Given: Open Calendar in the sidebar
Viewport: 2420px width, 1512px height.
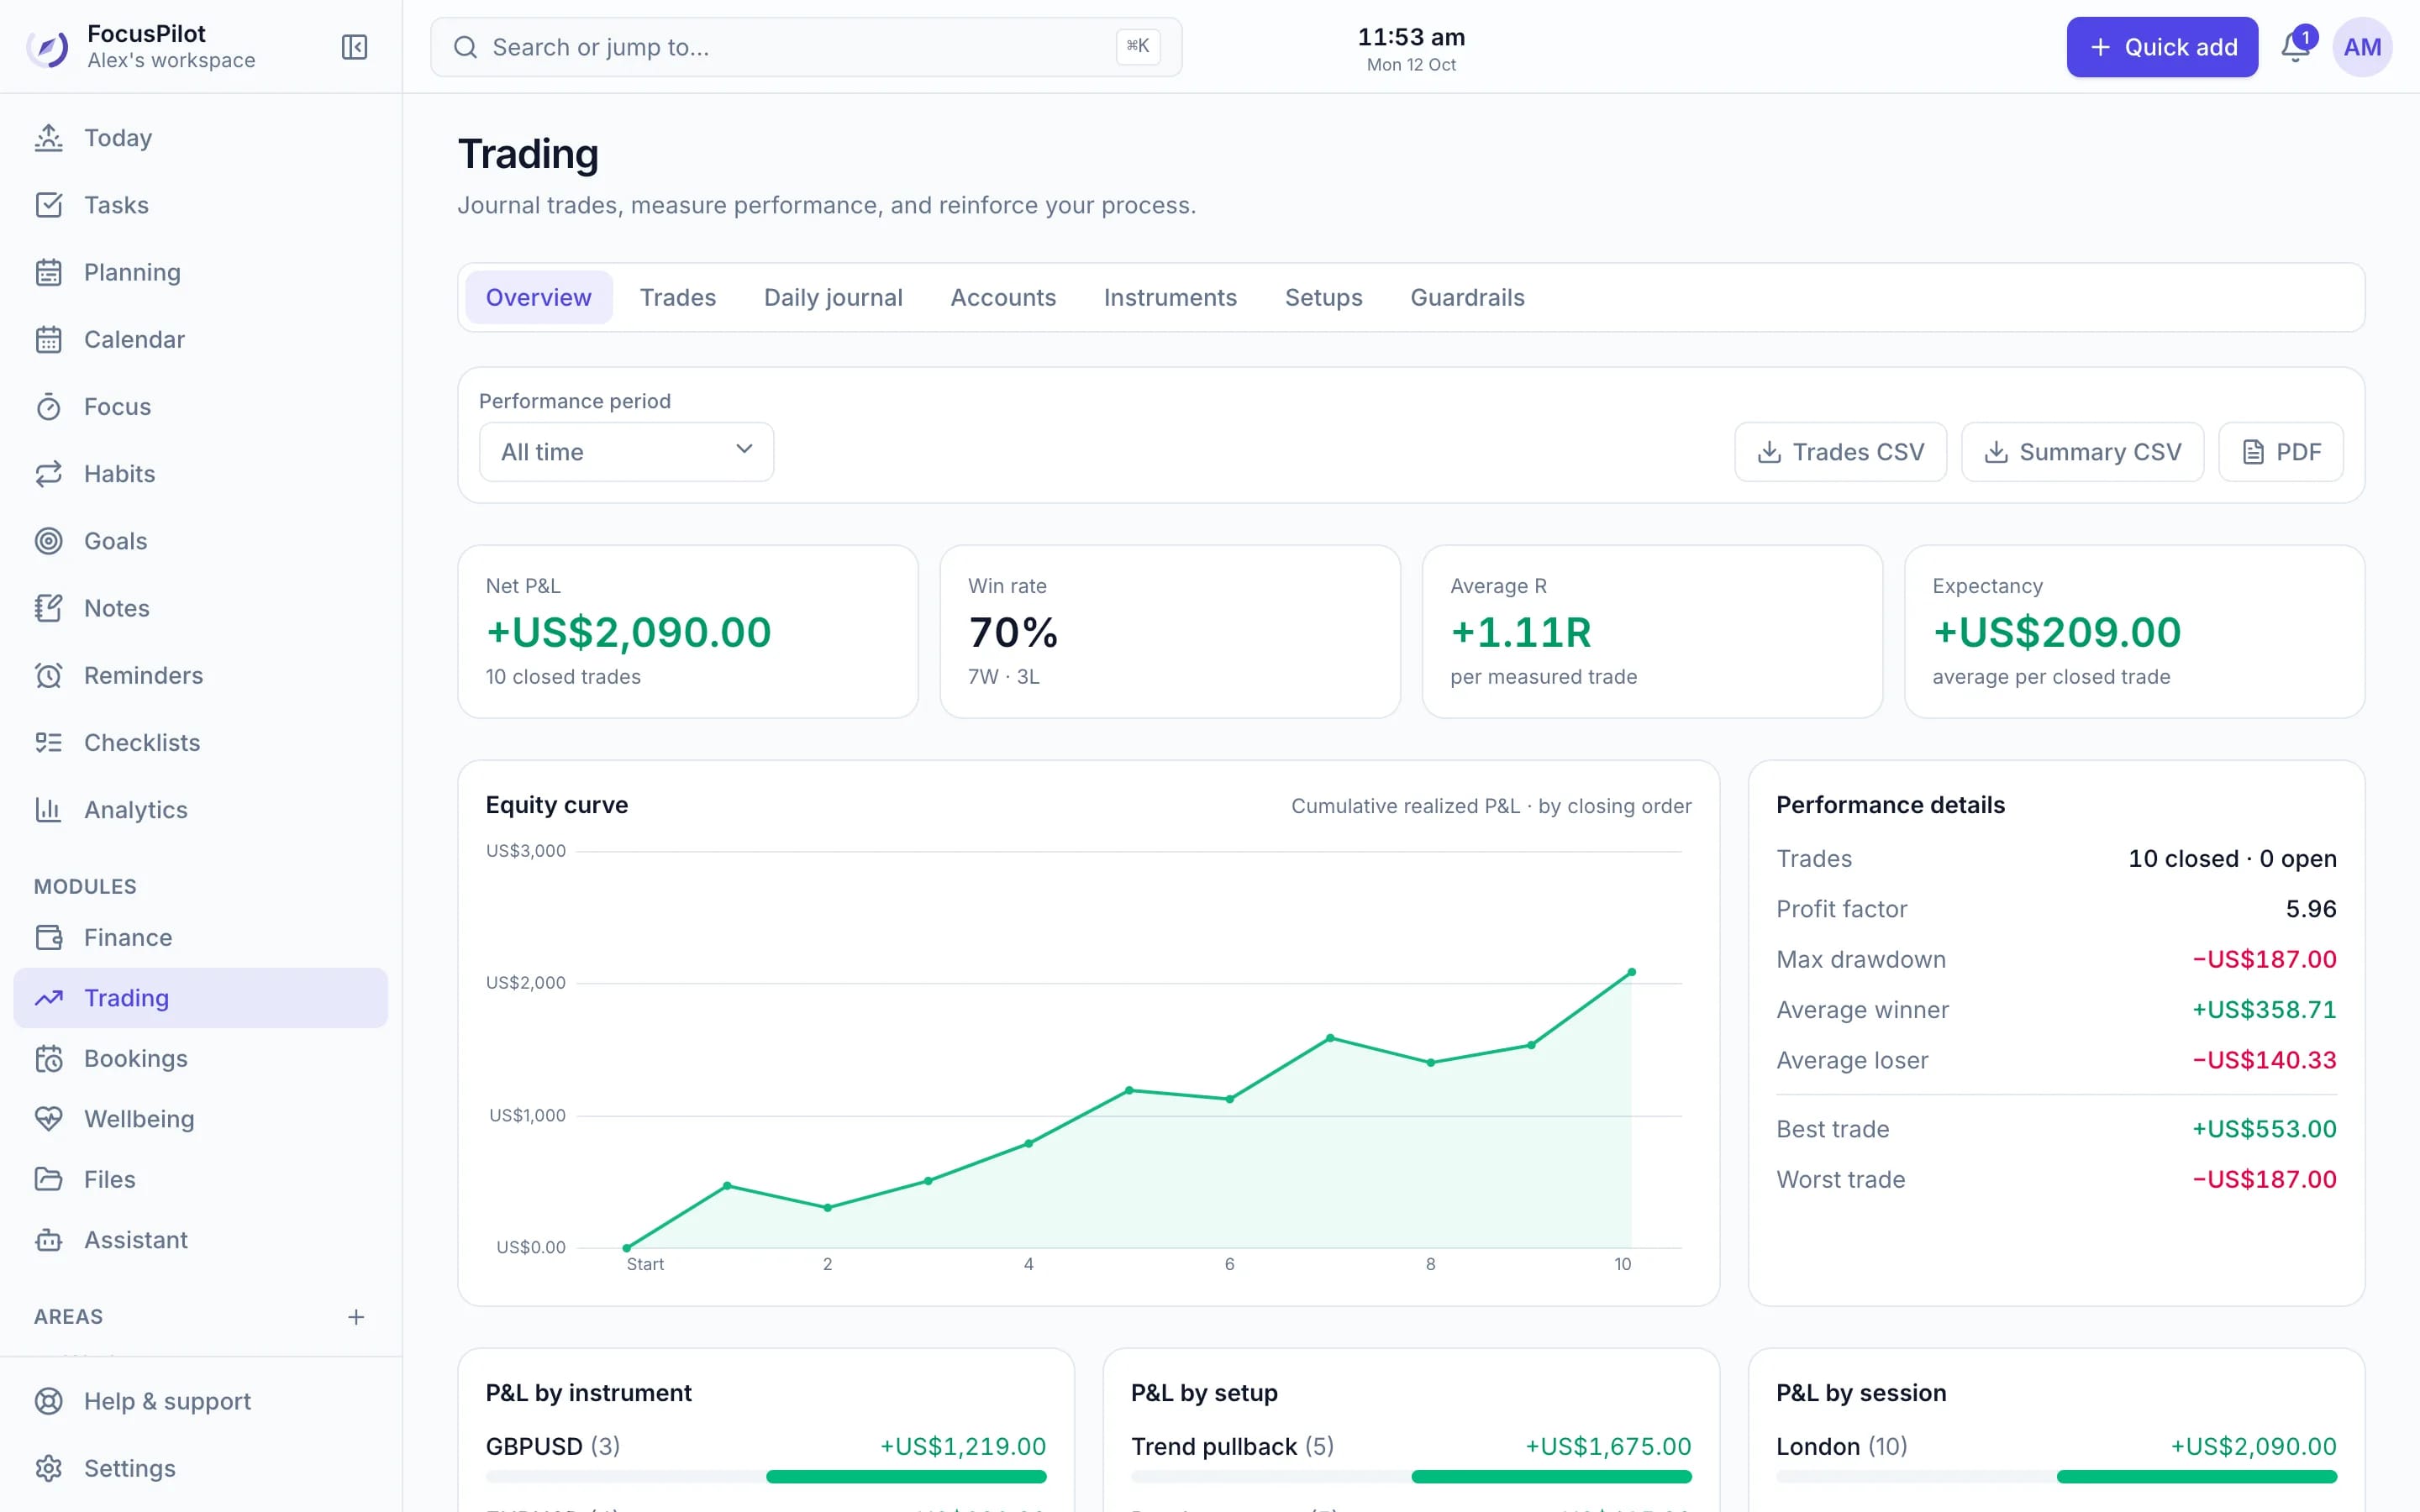Looking at the screenshot, I should (x=201, y=339).
